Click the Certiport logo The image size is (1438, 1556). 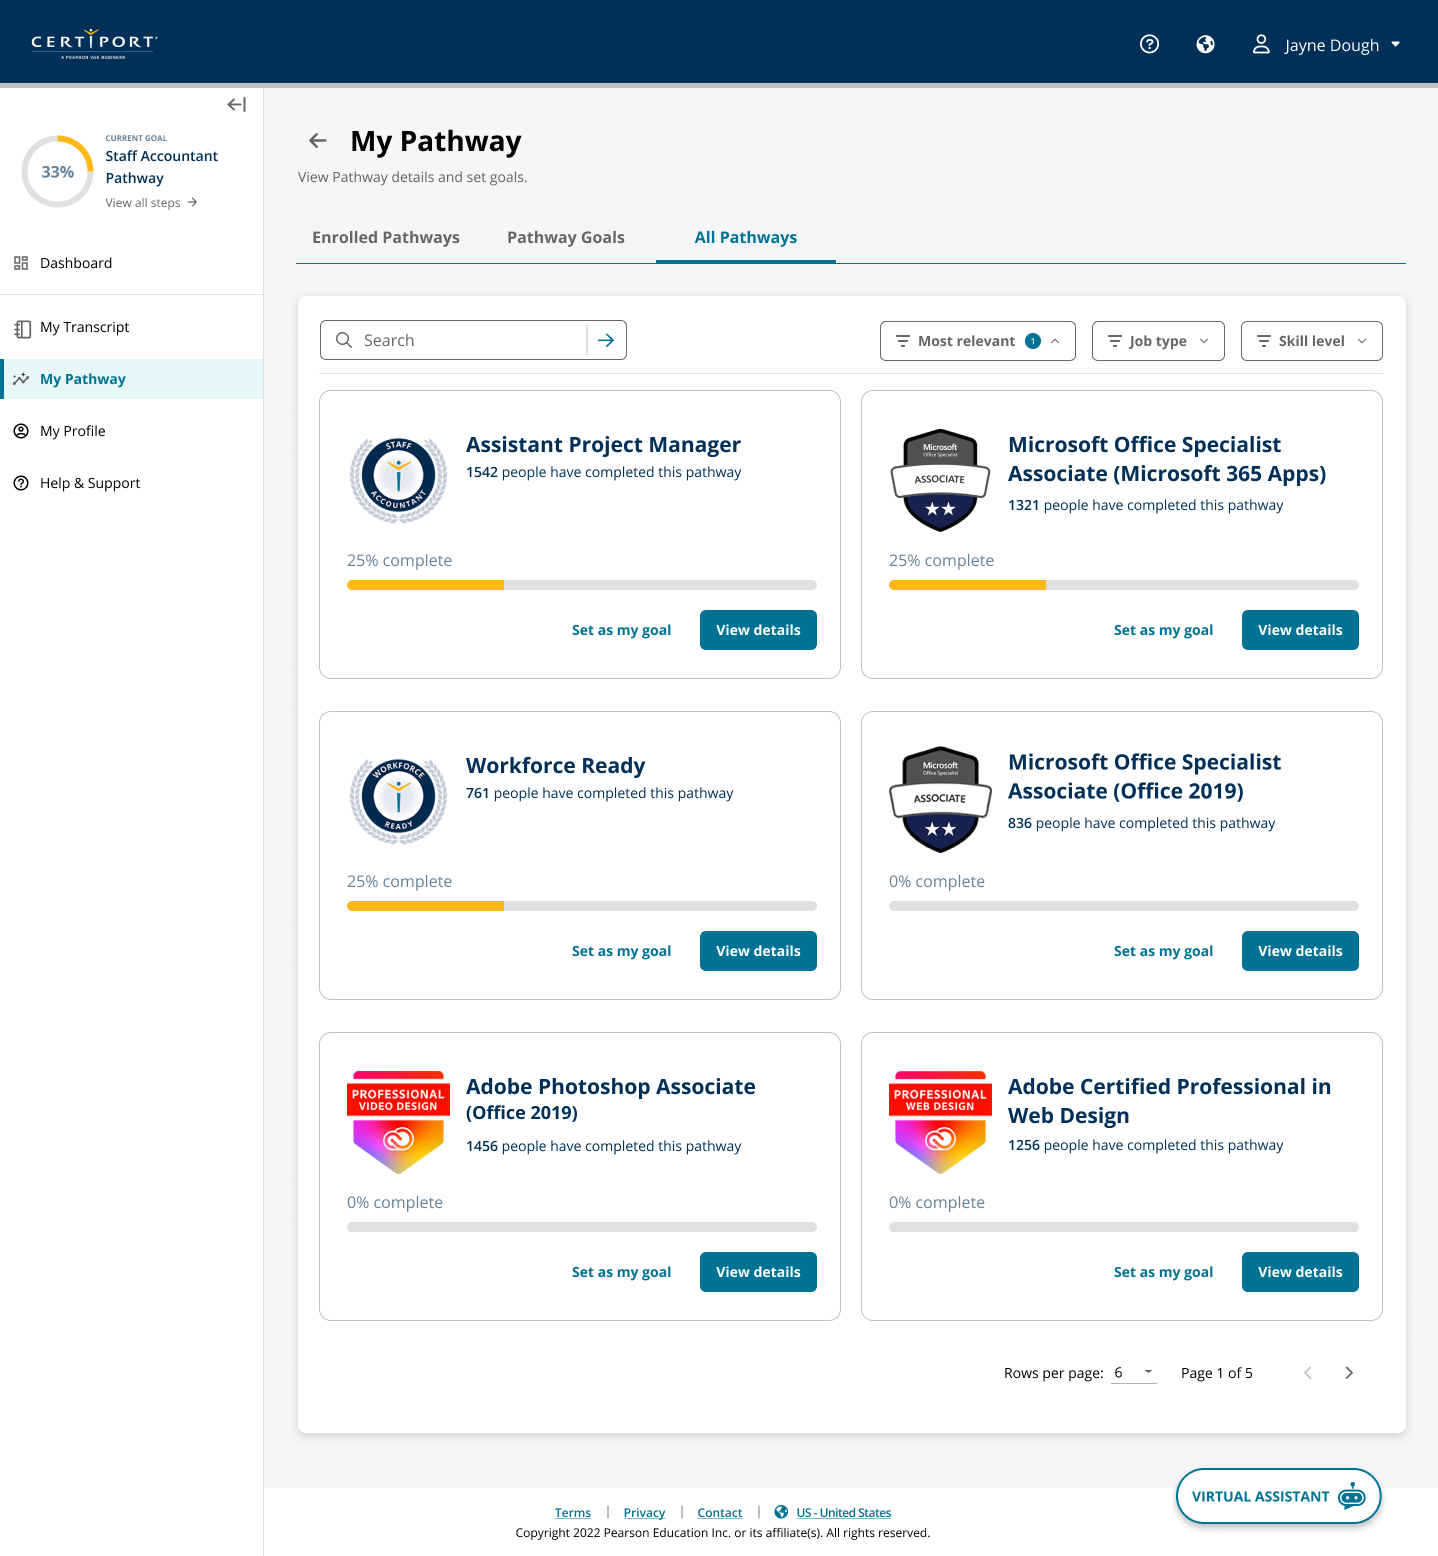pyautogui.click(x=94, y=44)
